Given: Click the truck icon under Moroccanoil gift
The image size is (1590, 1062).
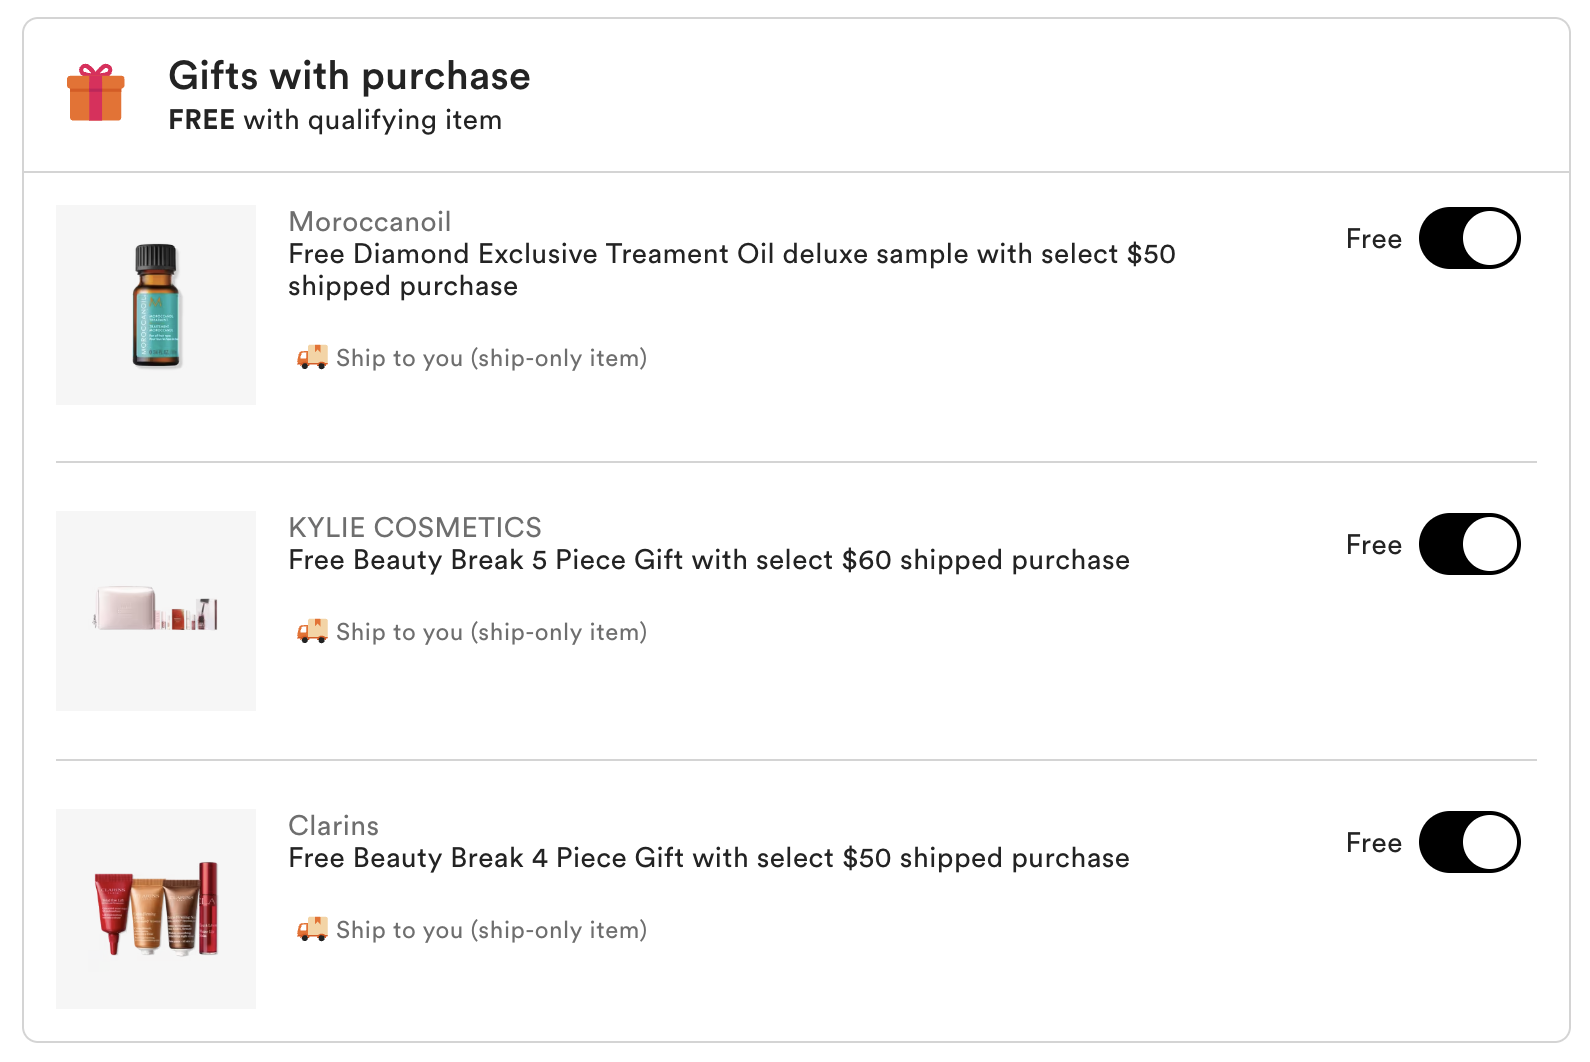Looking at the screenshot, I should tap(312, 357).
